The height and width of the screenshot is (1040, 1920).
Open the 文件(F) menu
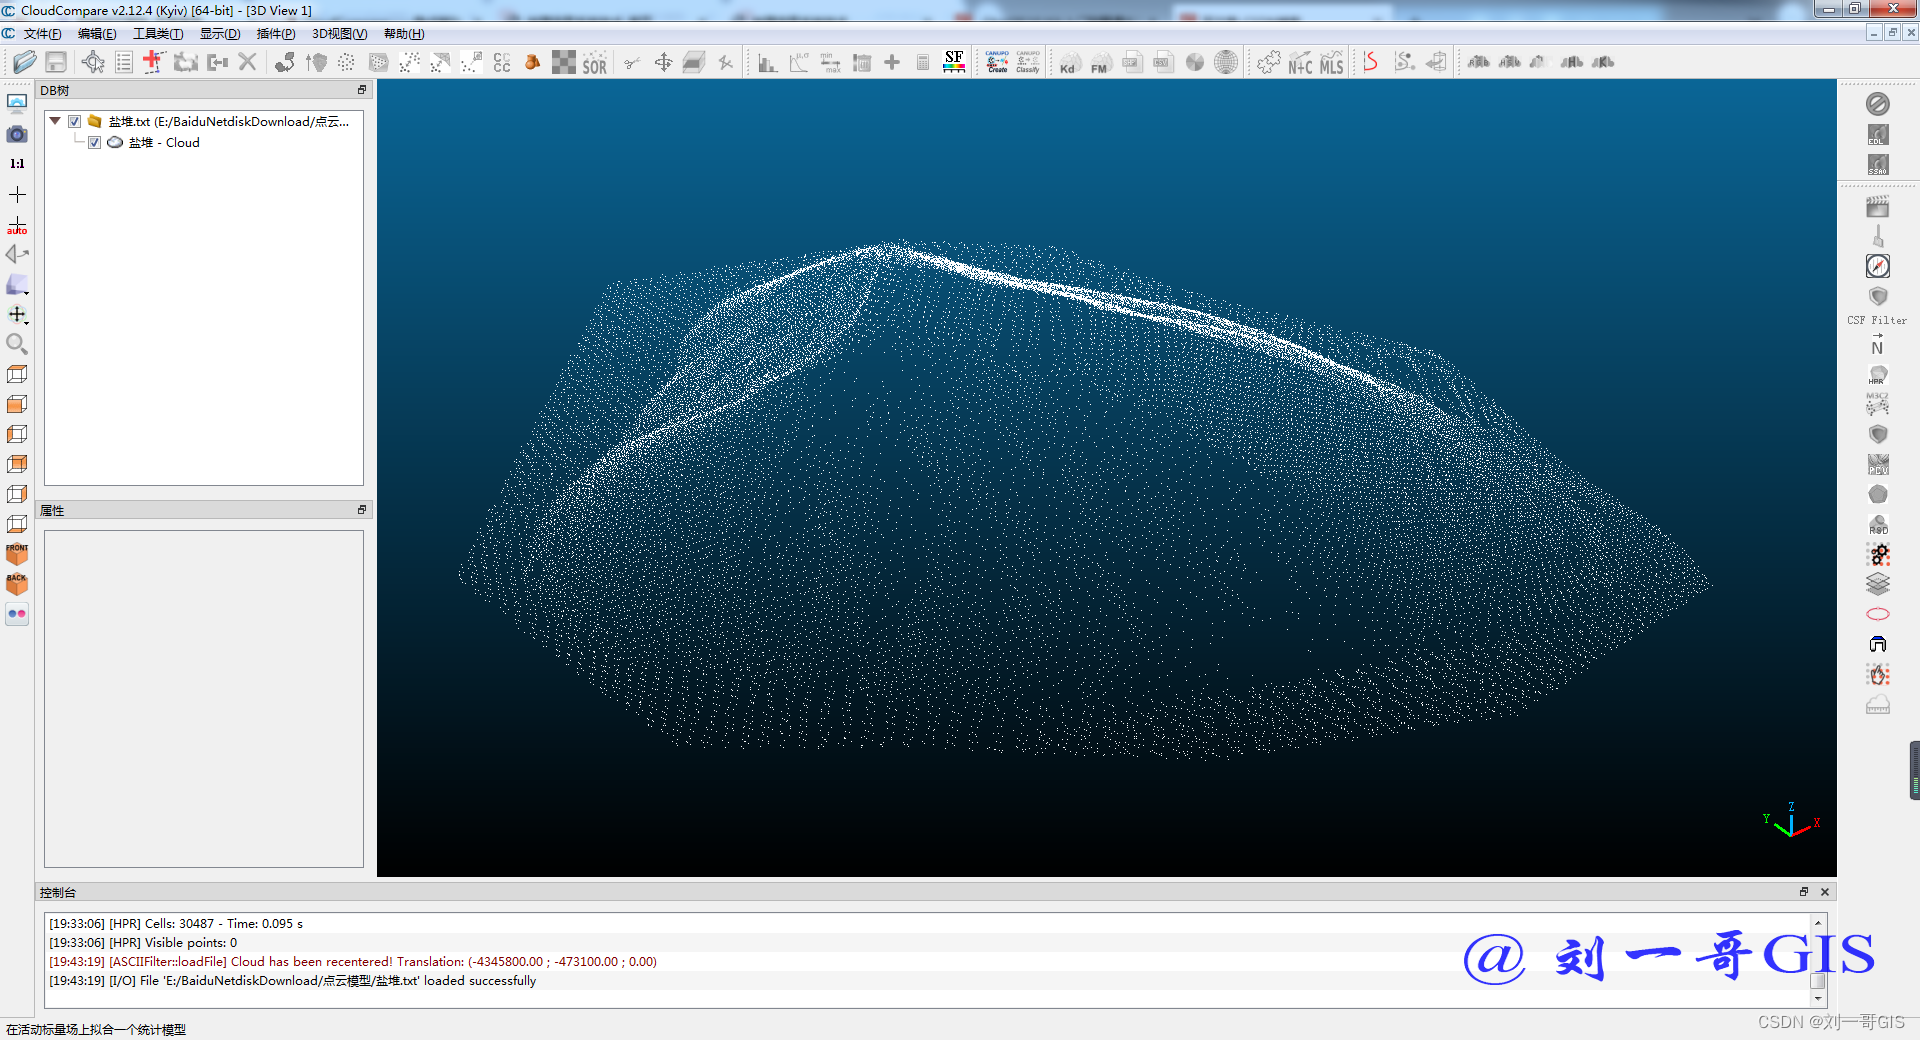(x=42, y=34)
